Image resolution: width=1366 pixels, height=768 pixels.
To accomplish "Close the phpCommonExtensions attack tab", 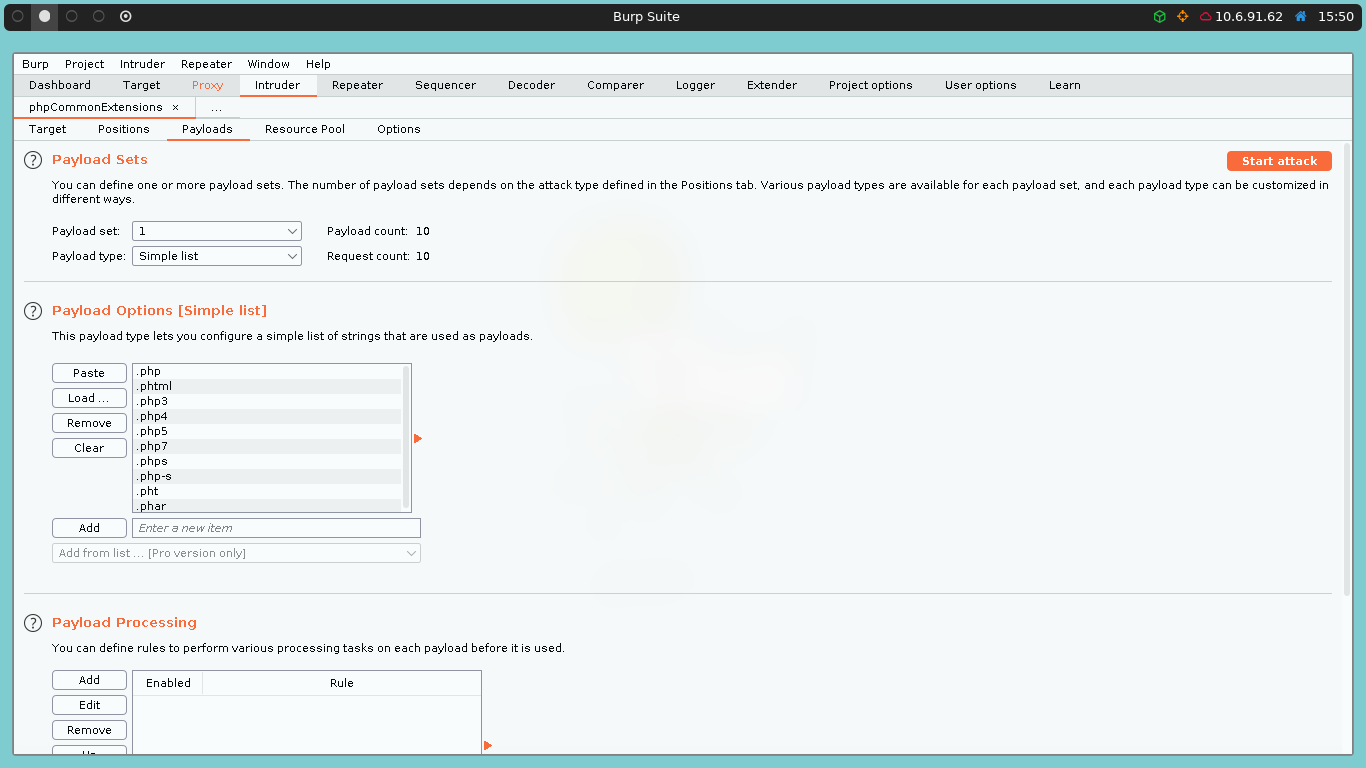I will click(176, 107).
